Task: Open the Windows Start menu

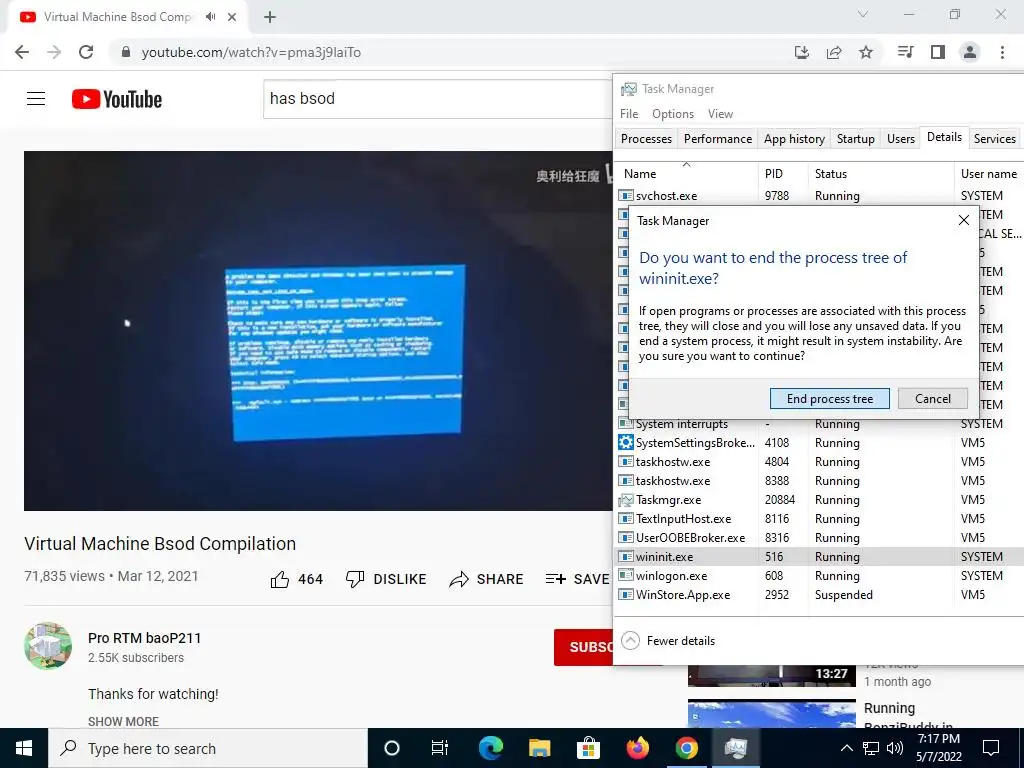Action: point(24,748)
